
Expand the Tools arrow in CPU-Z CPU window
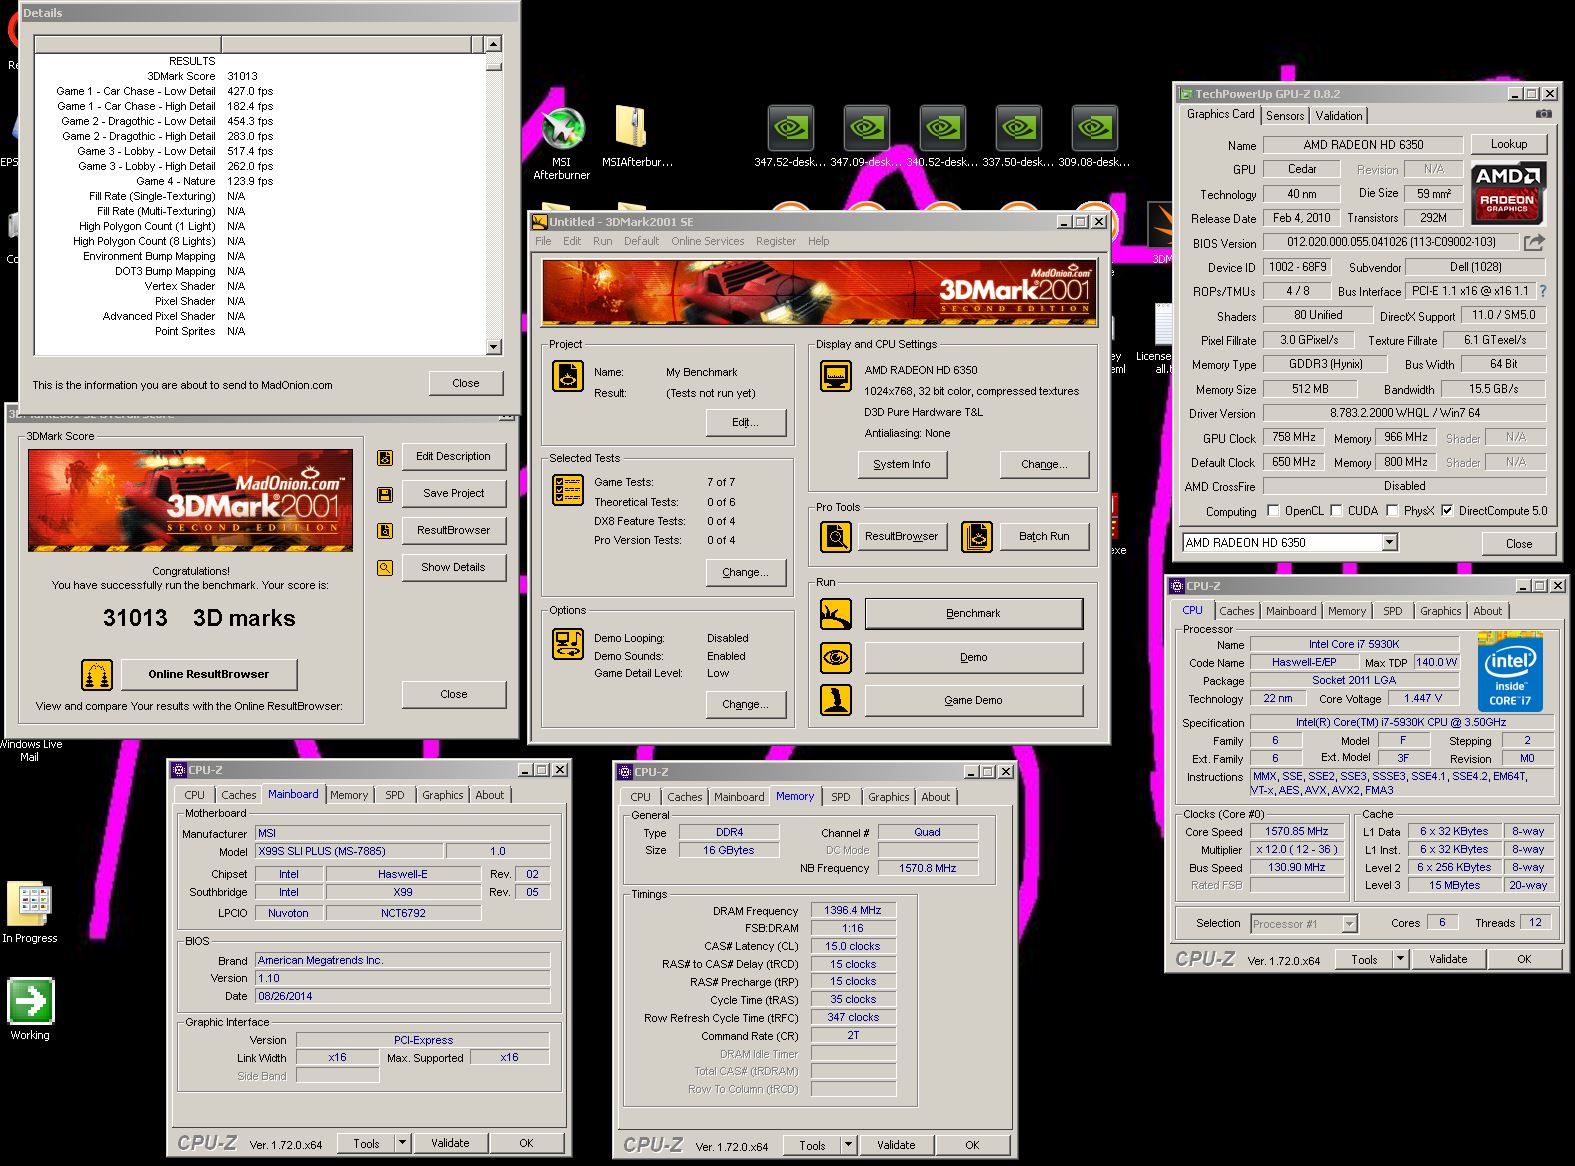1400,959
